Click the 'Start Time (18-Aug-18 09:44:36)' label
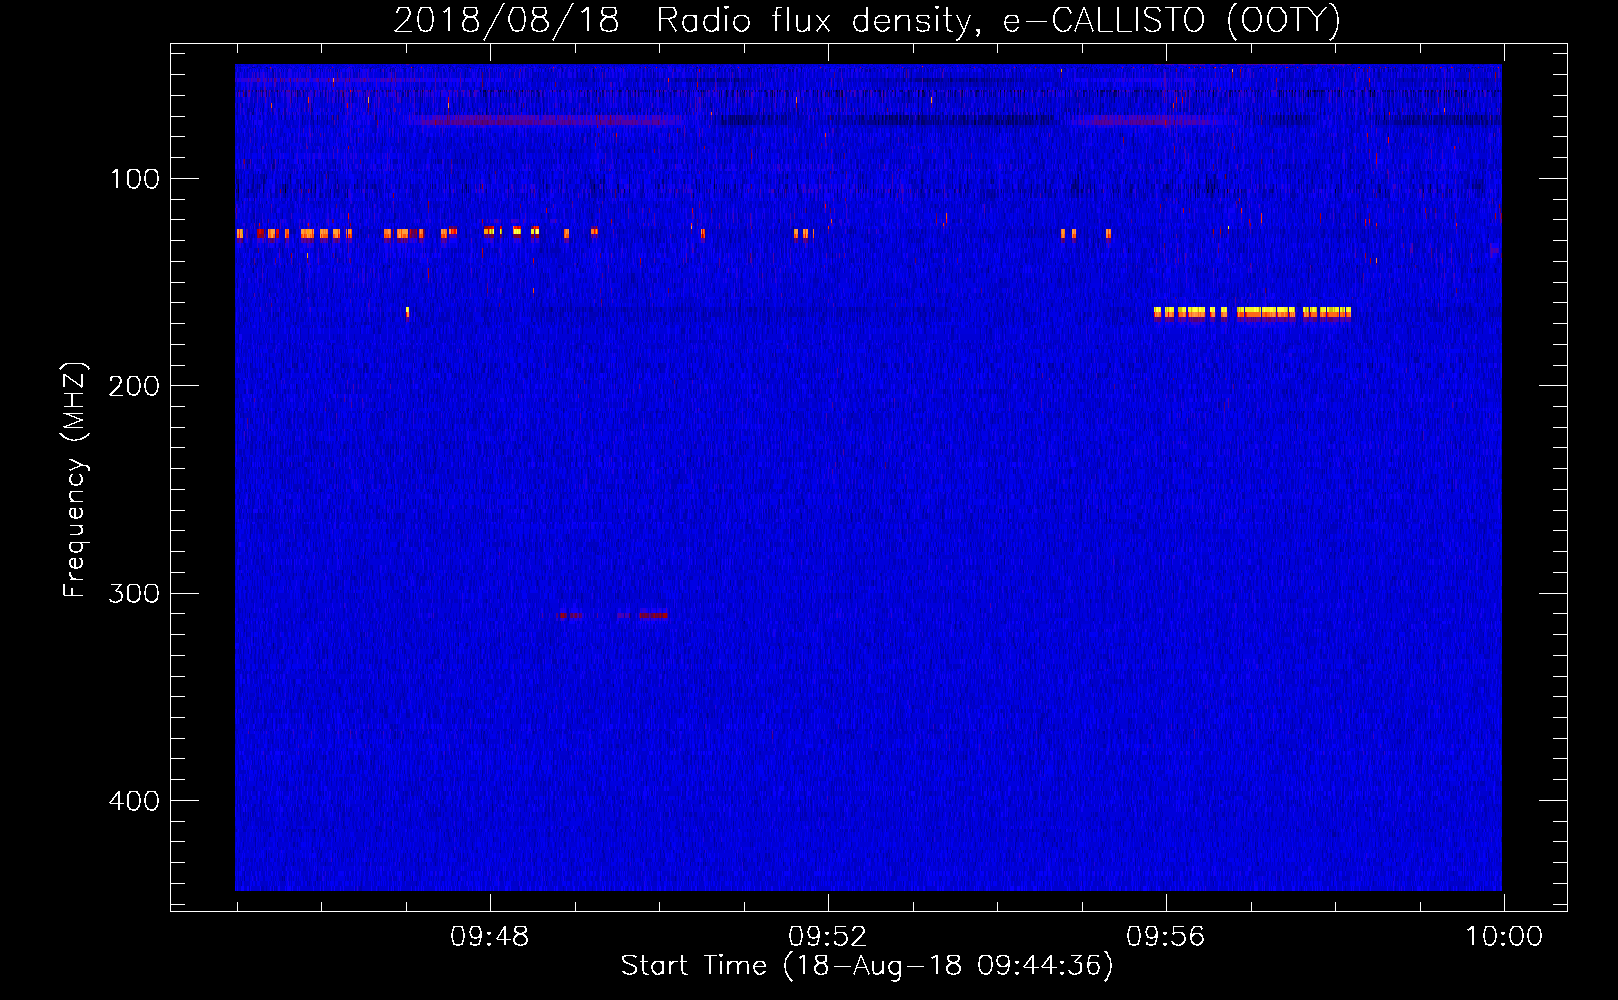 click(867, 966)
